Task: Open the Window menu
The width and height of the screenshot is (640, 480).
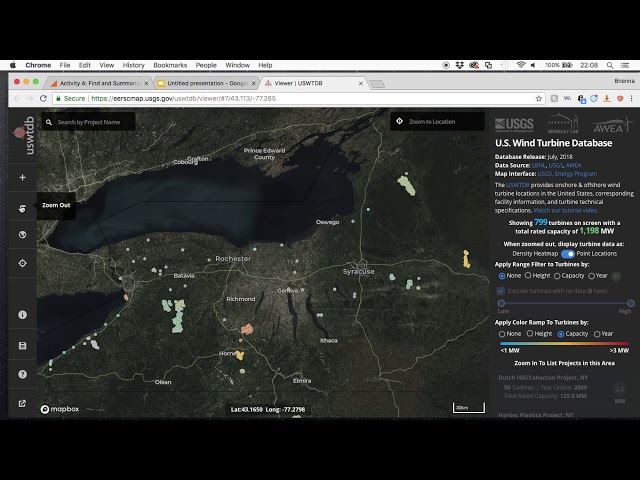Action: click(238, 65)
